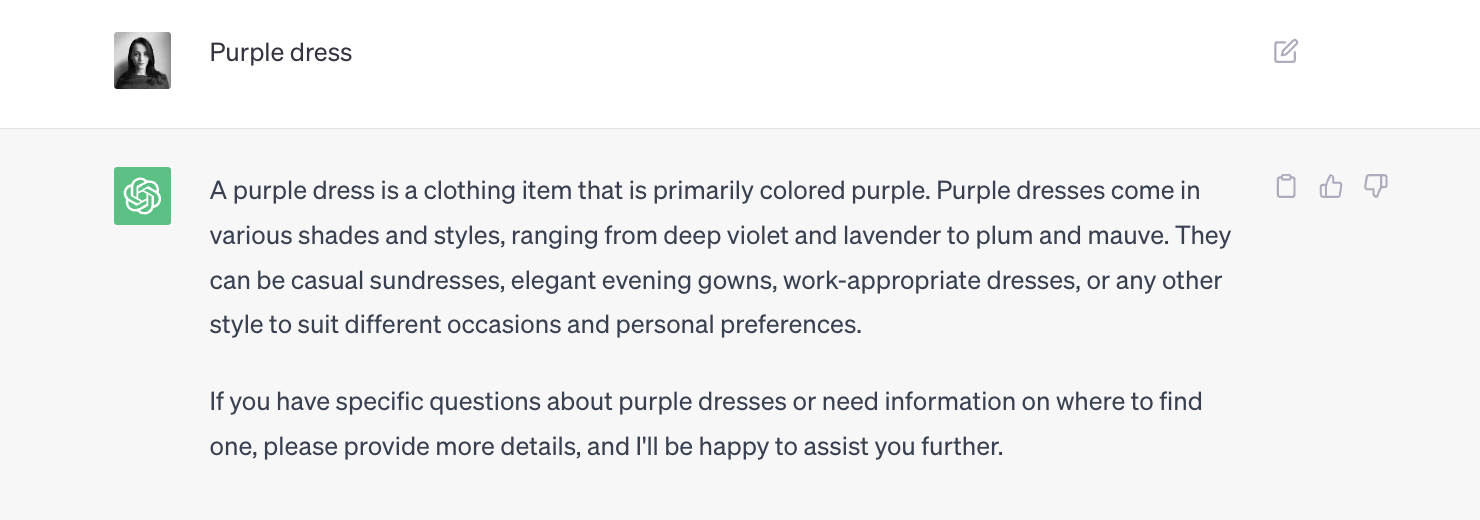This screenshot has width=1480, height=520.
Task: Click the "Purple dress" prompt text
Action: point(281,52)
